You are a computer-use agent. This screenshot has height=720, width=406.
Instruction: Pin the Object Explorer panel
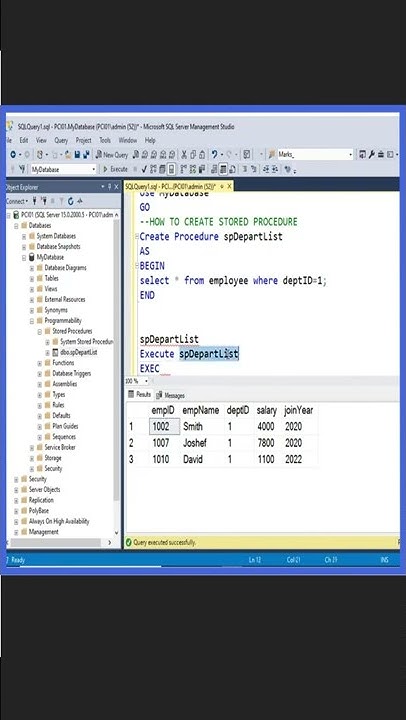(x=109, y=187)
